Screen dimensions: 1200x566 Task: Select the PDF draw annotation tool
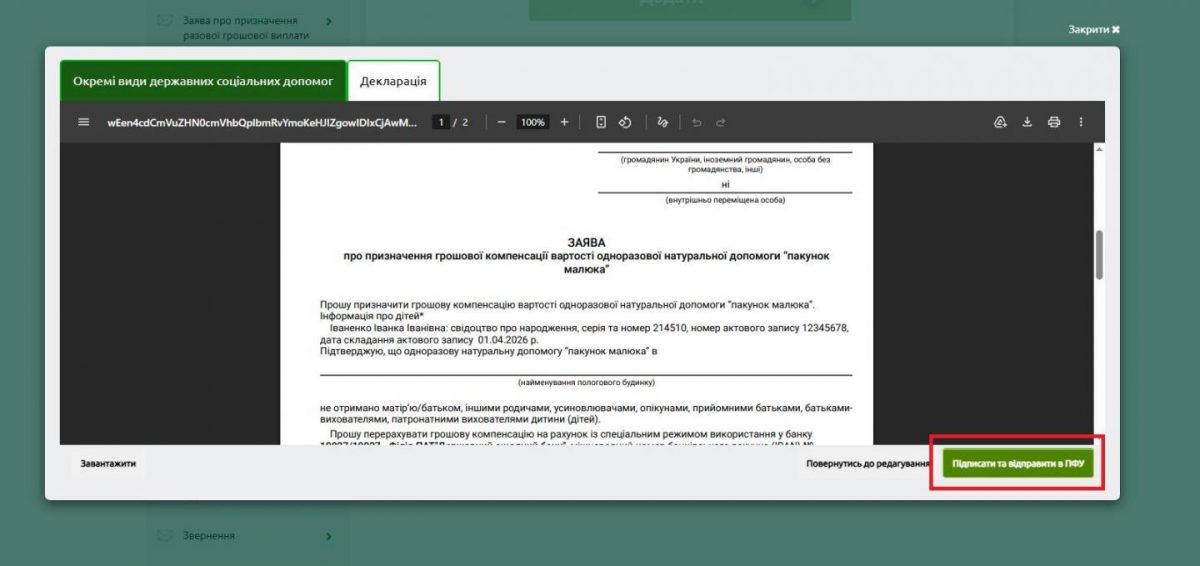[x=662, y=122]
